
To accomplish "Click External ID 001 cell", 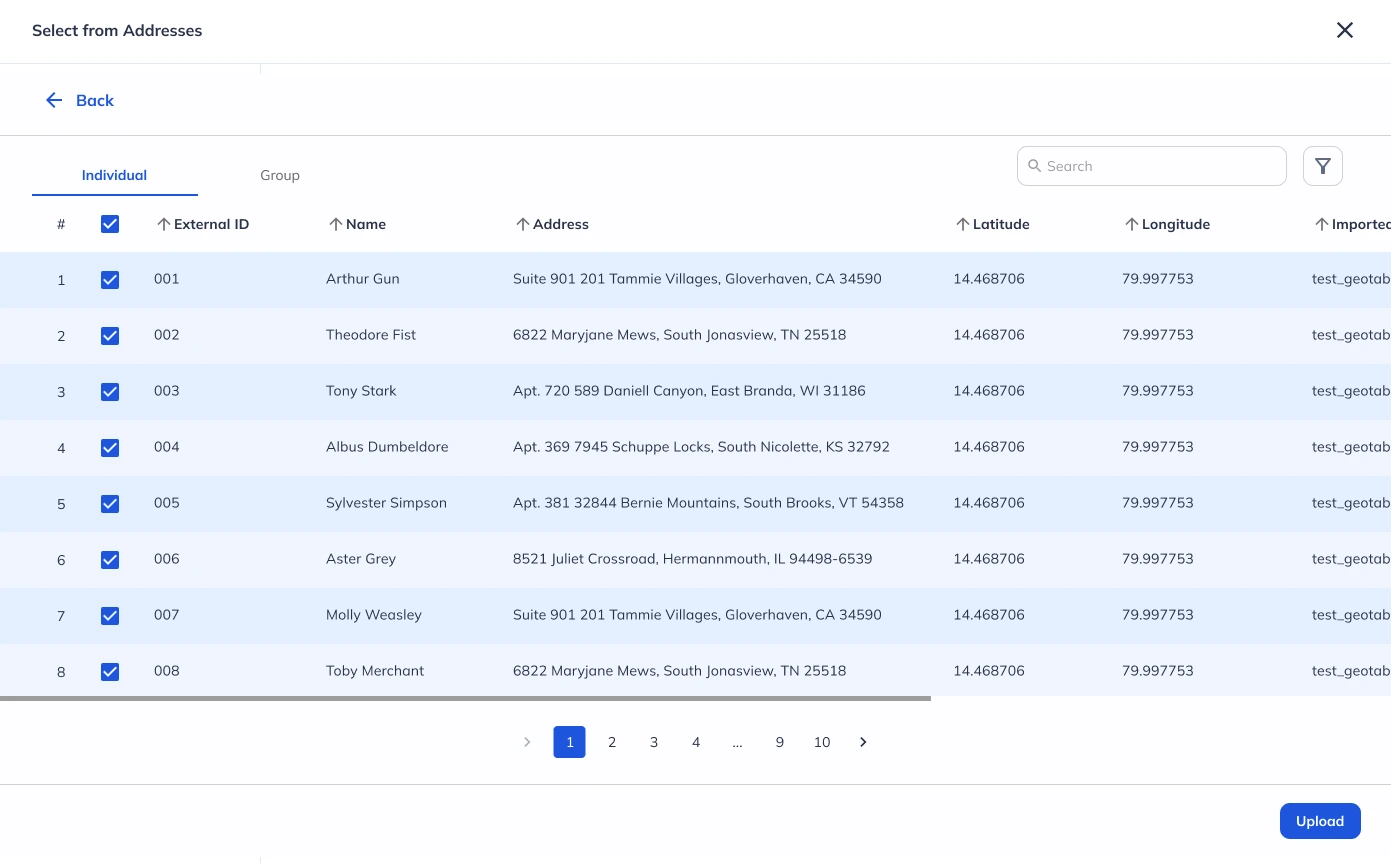I will [167, 279].
